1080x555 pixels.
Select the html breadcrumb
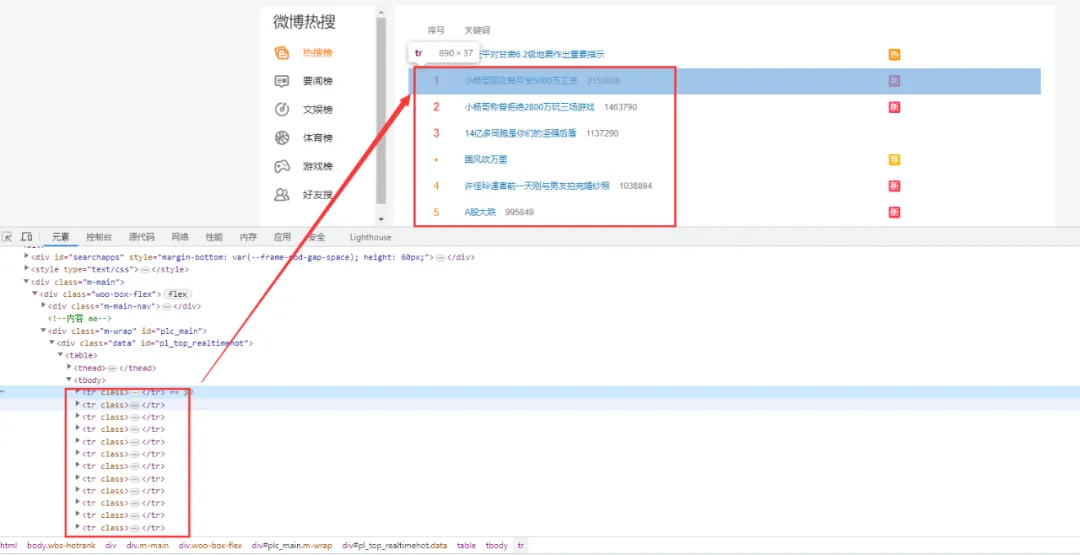pos(8,545)
